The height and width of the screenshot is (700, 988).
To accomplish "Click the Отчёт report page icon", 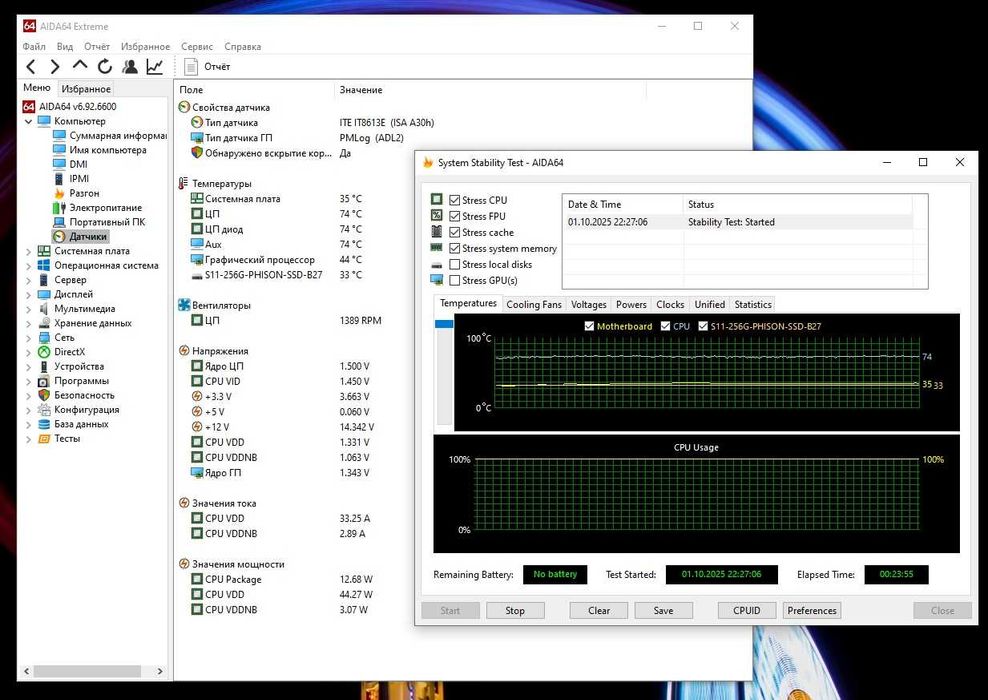I will pos(190,66).
